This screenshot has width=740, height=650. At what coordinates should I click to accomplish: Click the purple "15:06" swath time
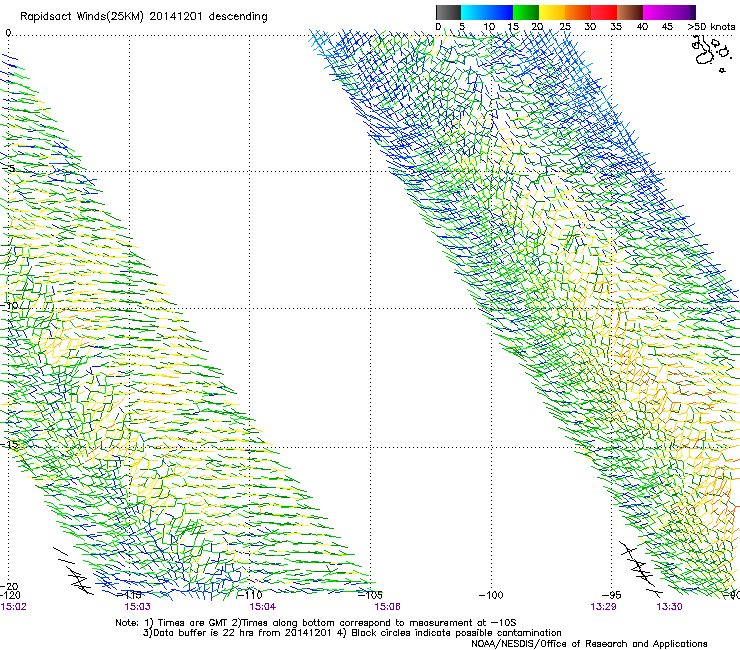pyautogui.click(x=387, y=607)
